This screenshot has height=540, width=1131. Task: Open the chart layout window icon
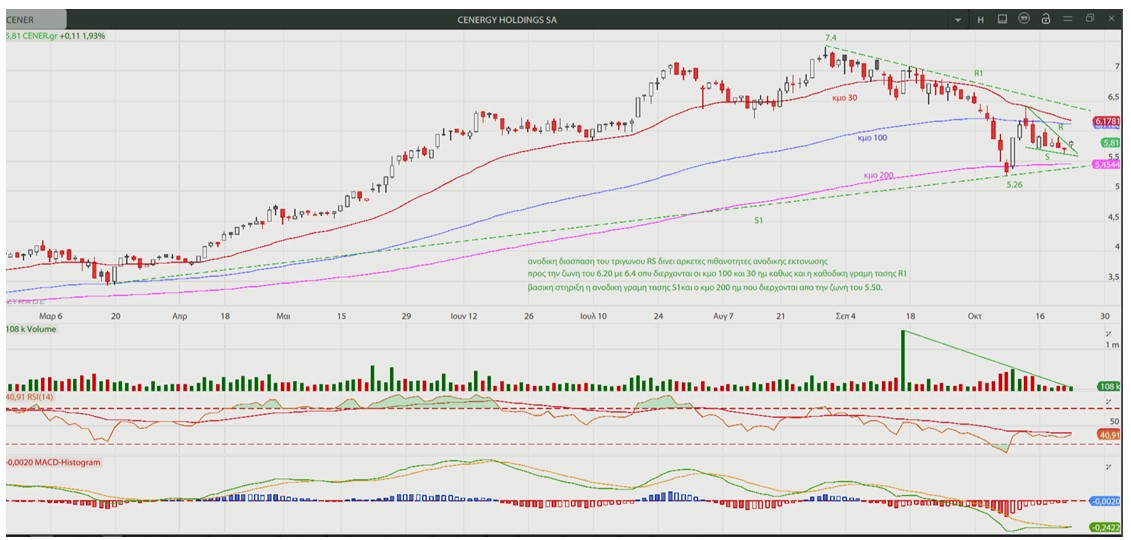(x=1001, y=19)
